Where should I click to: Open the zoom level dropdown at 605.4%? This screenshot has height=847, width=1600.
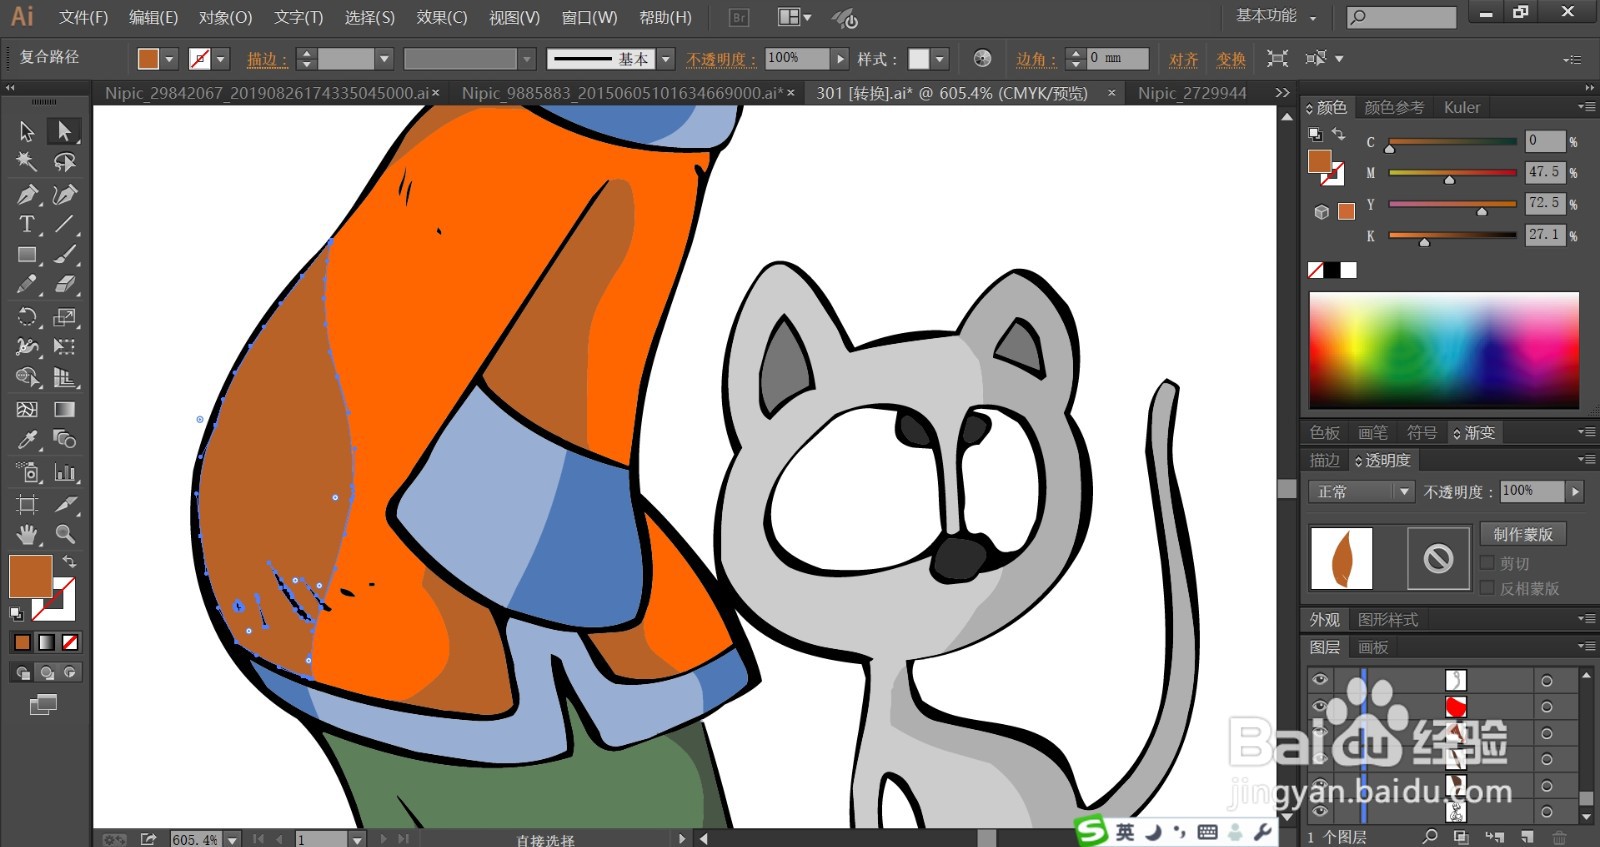[232, 839]
